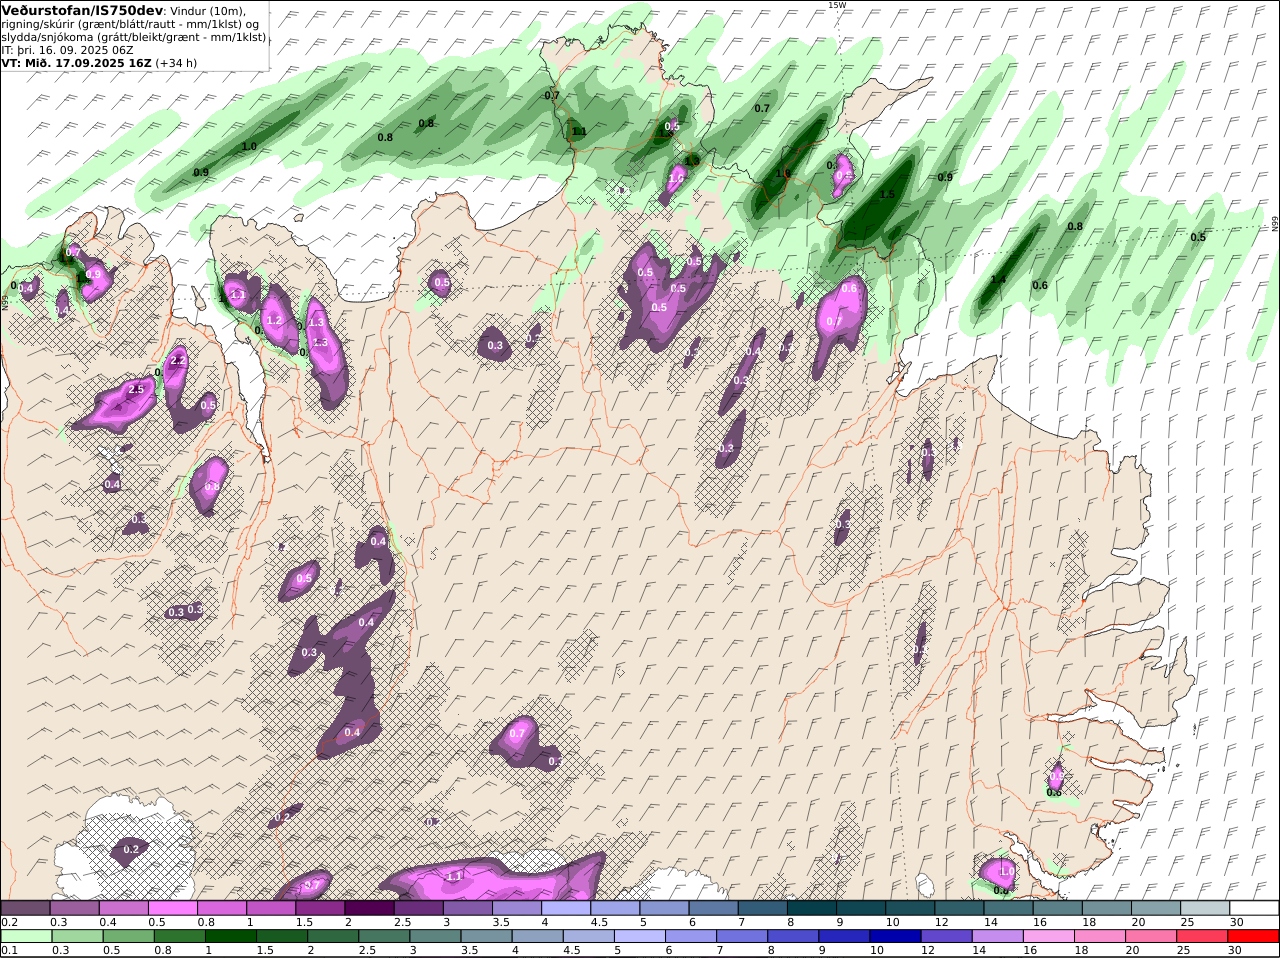Pick the snow legend swatch between 10 and 12
This screenshot has width=1280, height=958.
click(909, 907)
